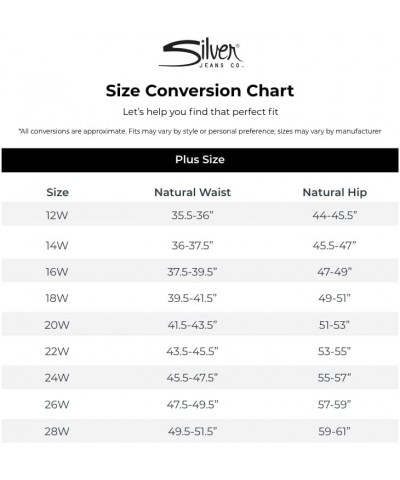Click the Size column header
Image resolution: width=400 pixels, height=480 pixels.
(x=58, y=192)
